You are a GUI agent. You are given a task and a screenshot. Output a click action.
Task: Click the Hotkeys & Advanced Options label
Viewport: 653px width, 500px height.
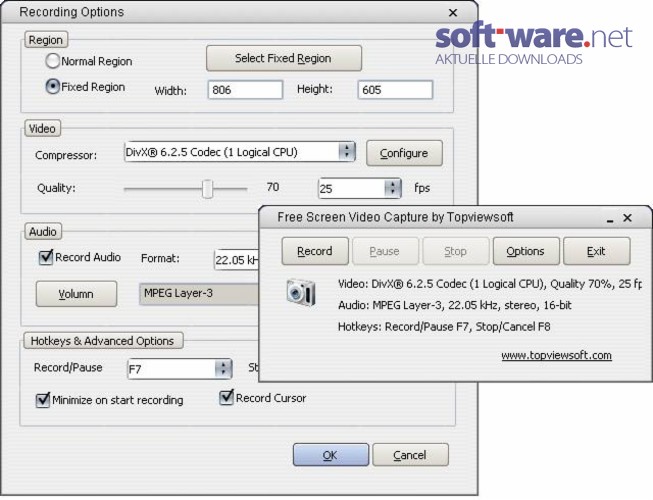(102, 341)
